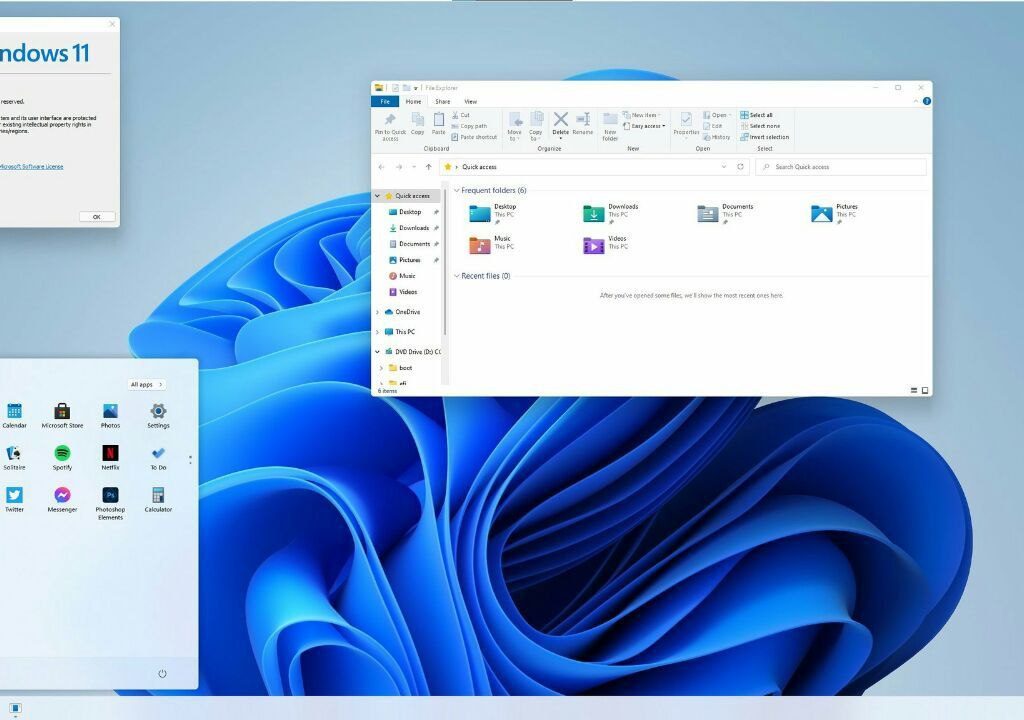The width and height of the screenshot is (1024, 720).
Task: Expand OneDrive in the navigation pane
Action: [x=377, y=312]
